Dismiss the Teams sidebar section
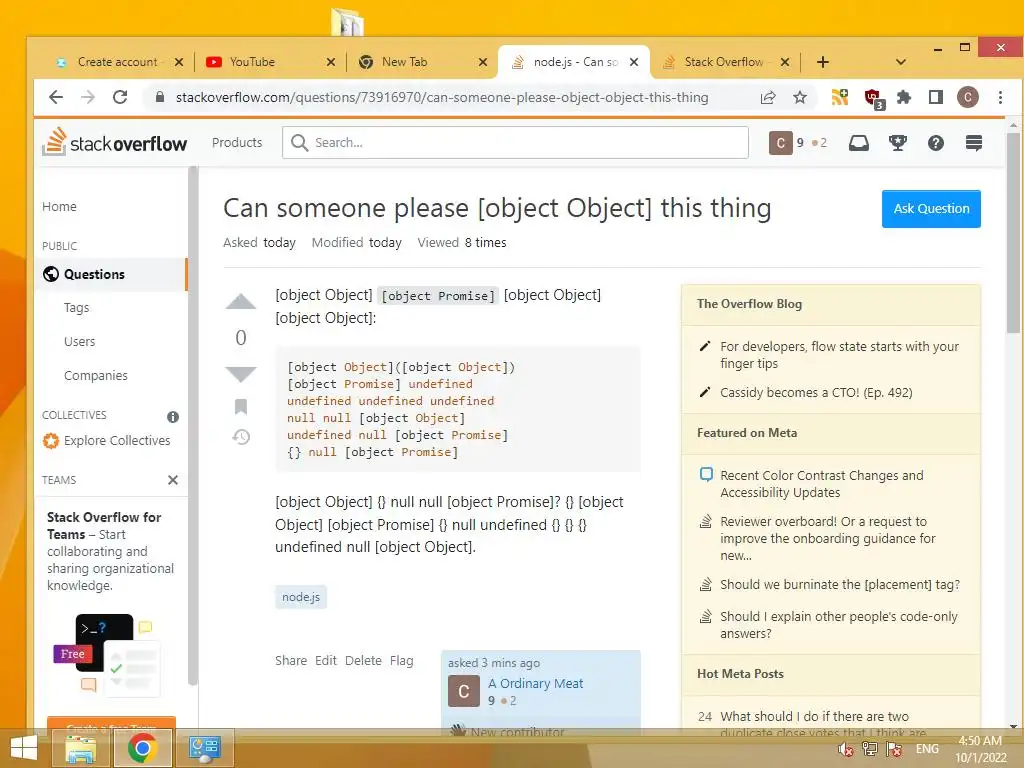This screenshot has height=768, width=1024. (172, 480)
